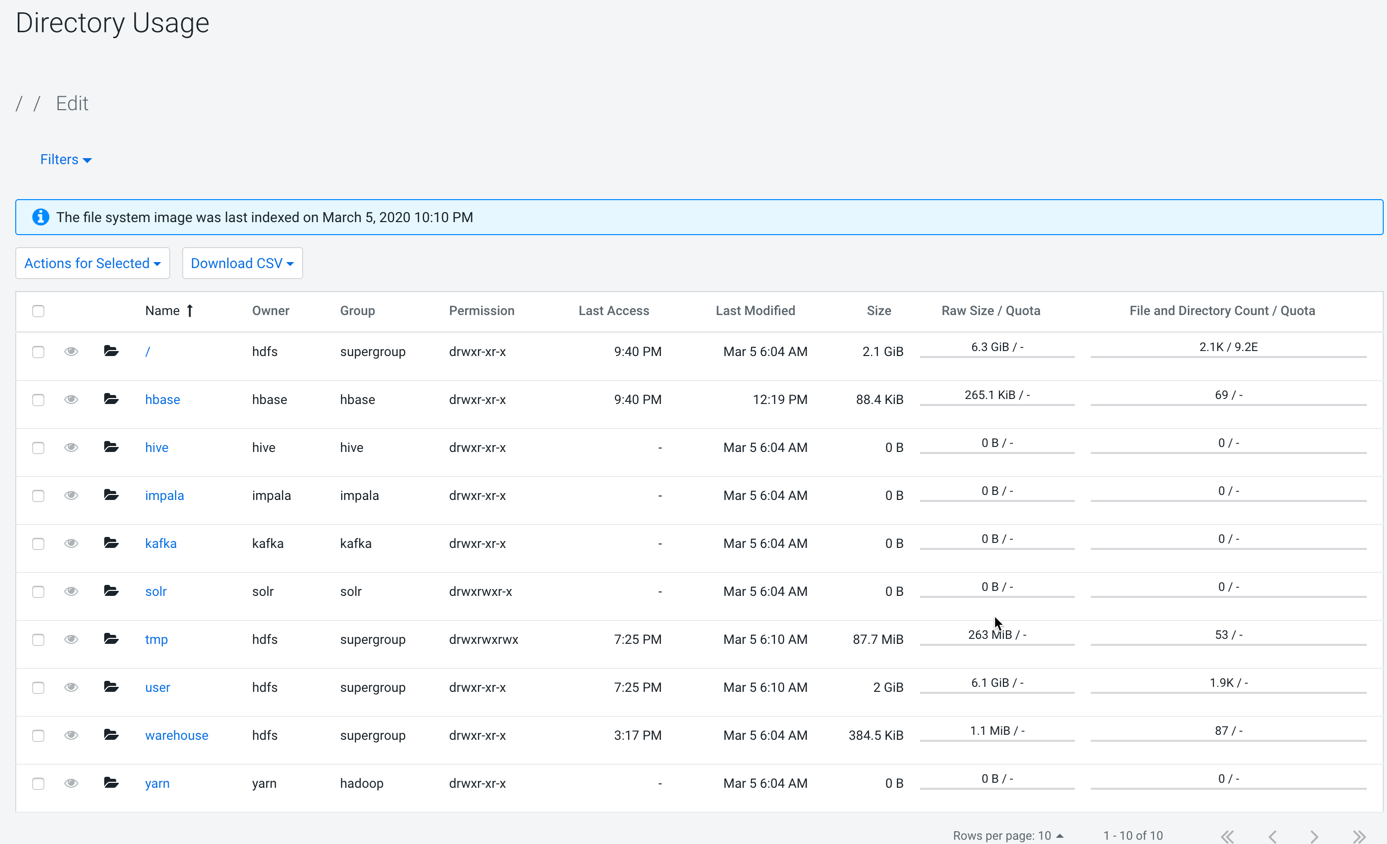Screen dimensions: 1387x844
Task: Click the folder icon for hbase row
Action: tap(111, 399)
